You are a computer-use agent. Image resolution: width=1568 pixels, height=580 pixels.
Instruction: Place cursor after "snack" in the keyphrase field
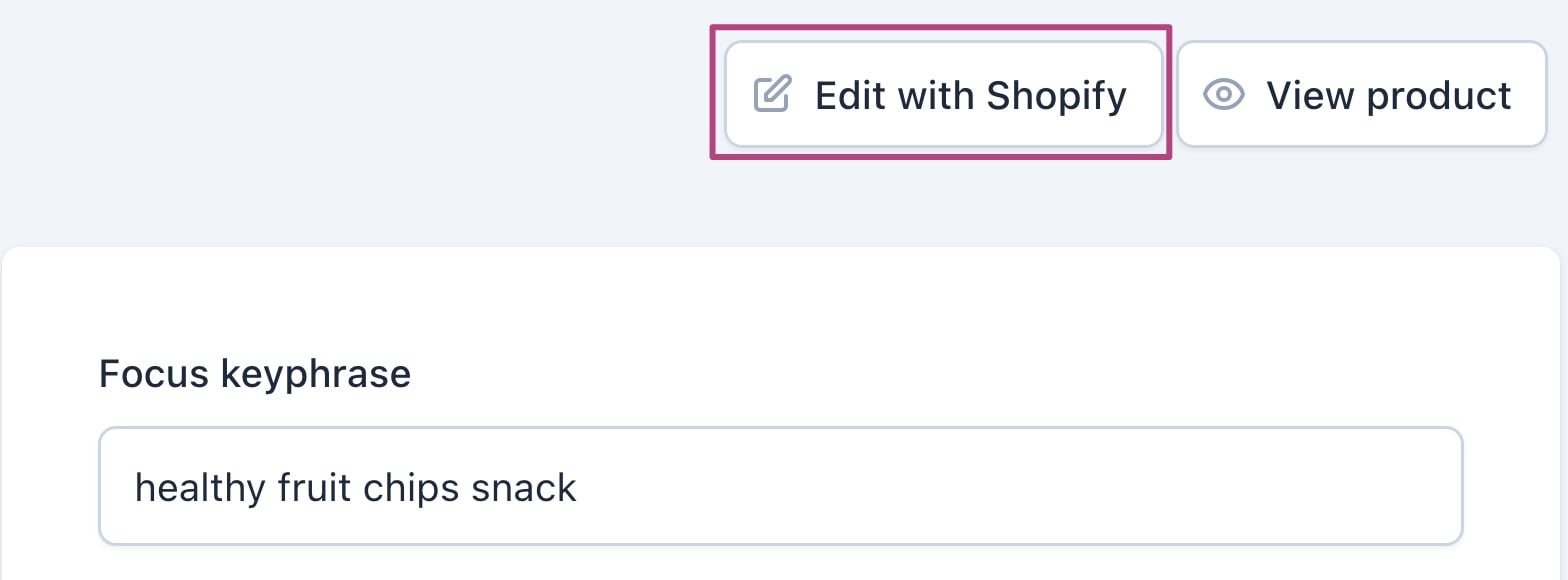click(579, 488)
